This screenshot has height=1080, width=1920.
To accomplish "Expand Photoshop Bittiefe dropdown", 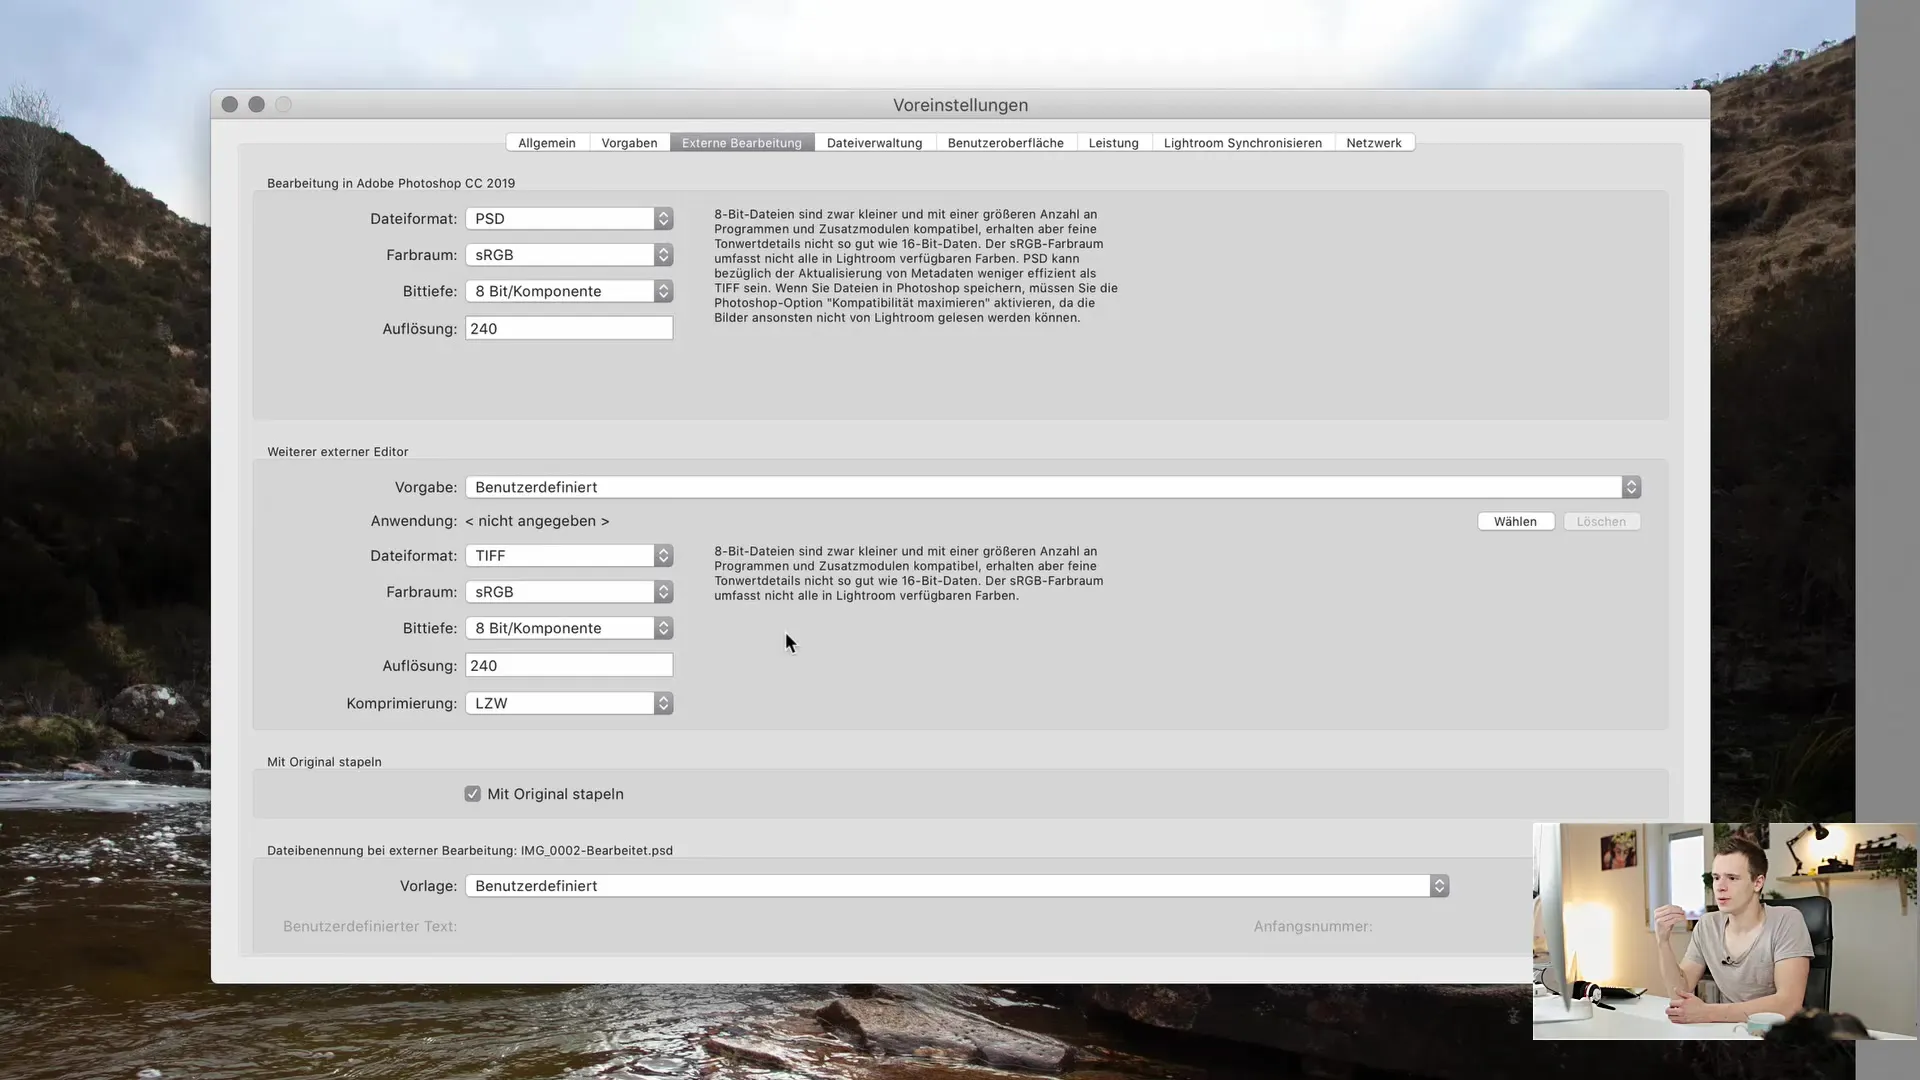I will tap(569, 291).
